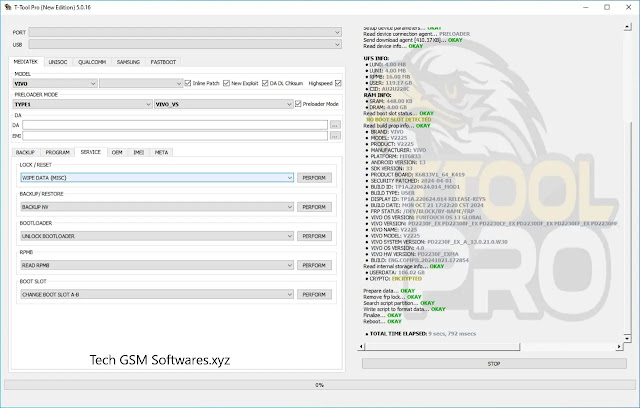640x408 pixels.
Task: Click the DA file path input field
Action: [175, 125]
